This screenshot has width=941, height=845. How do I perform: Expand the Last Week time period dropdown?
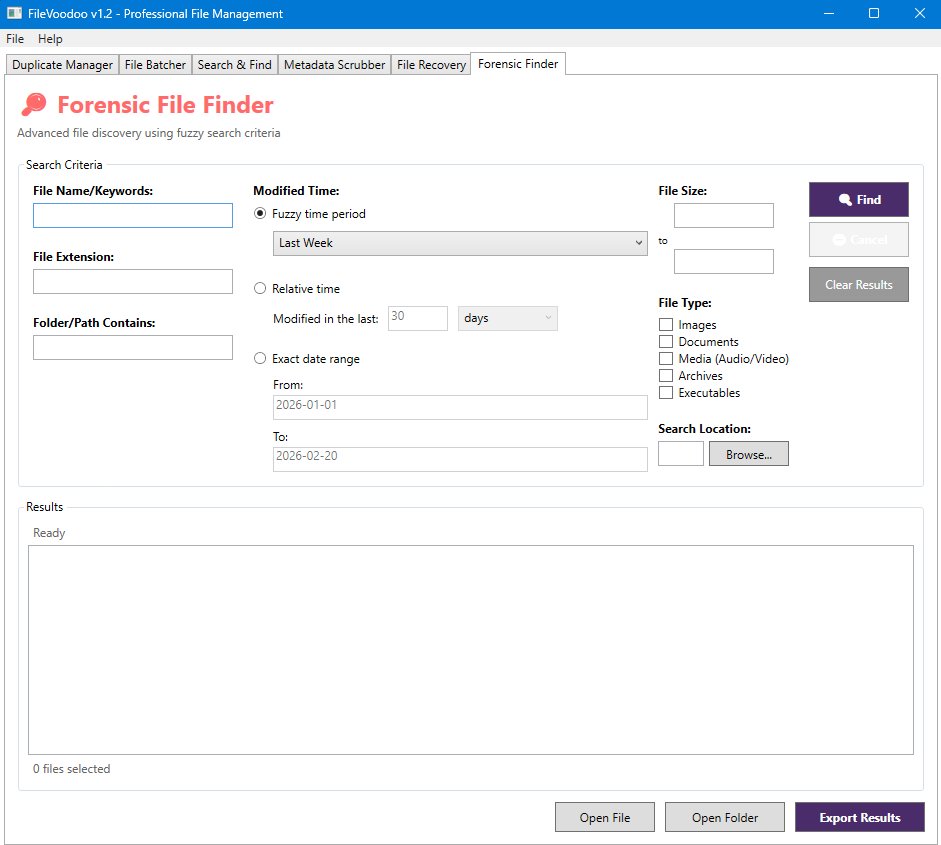coord(460,243)
